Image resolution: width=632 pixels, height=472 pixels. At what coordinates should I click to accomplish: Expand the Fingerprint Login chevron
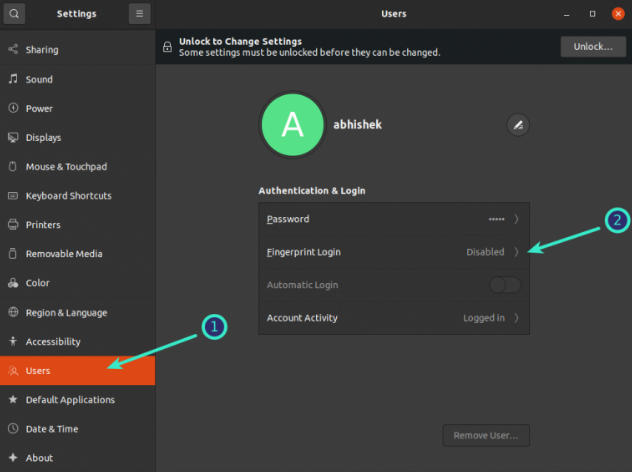pos(516,252)
